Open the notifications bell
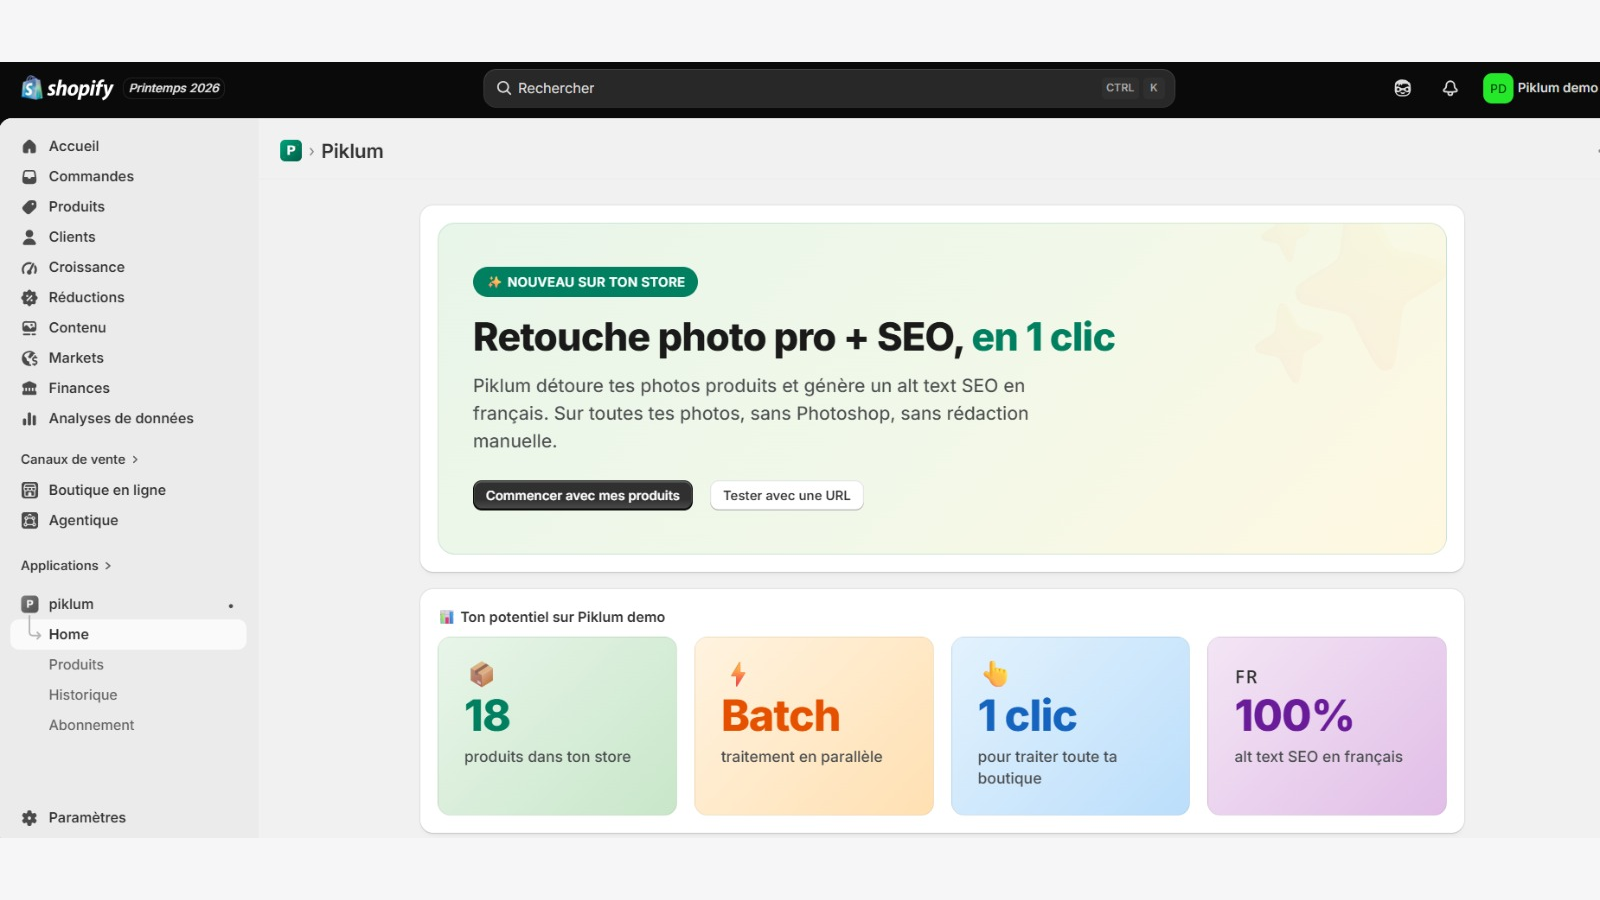The image size is (1600, 900). click(1450, 88)
